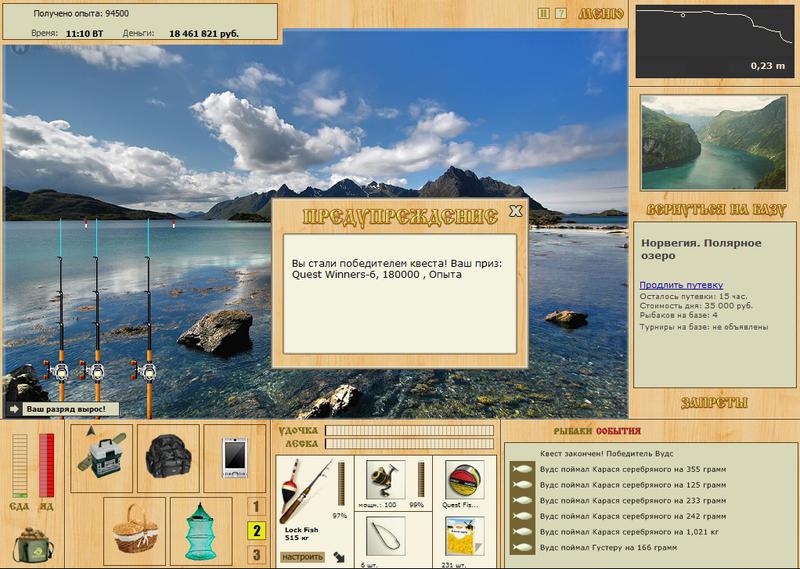800x569 pixels.
Task: Click fish icon for the 125 грамм catch
Action: pyautogui.click(x=522, y=485)
